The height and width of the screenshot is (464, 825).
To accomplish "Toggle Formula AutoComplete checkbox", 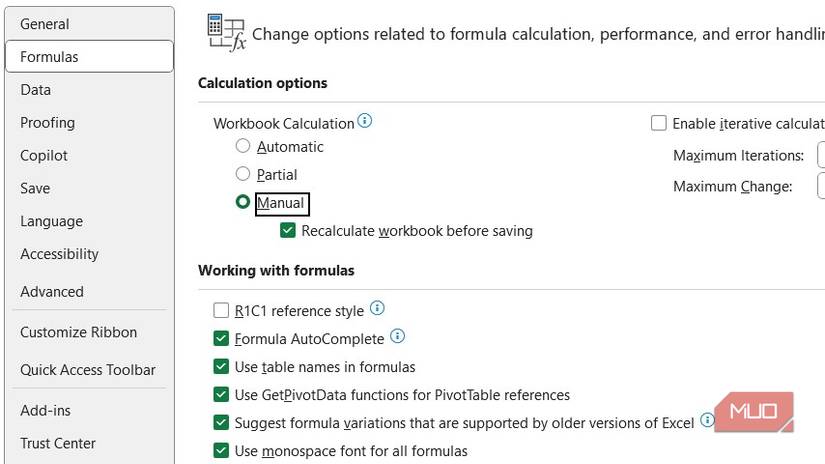I will point(221,339).
